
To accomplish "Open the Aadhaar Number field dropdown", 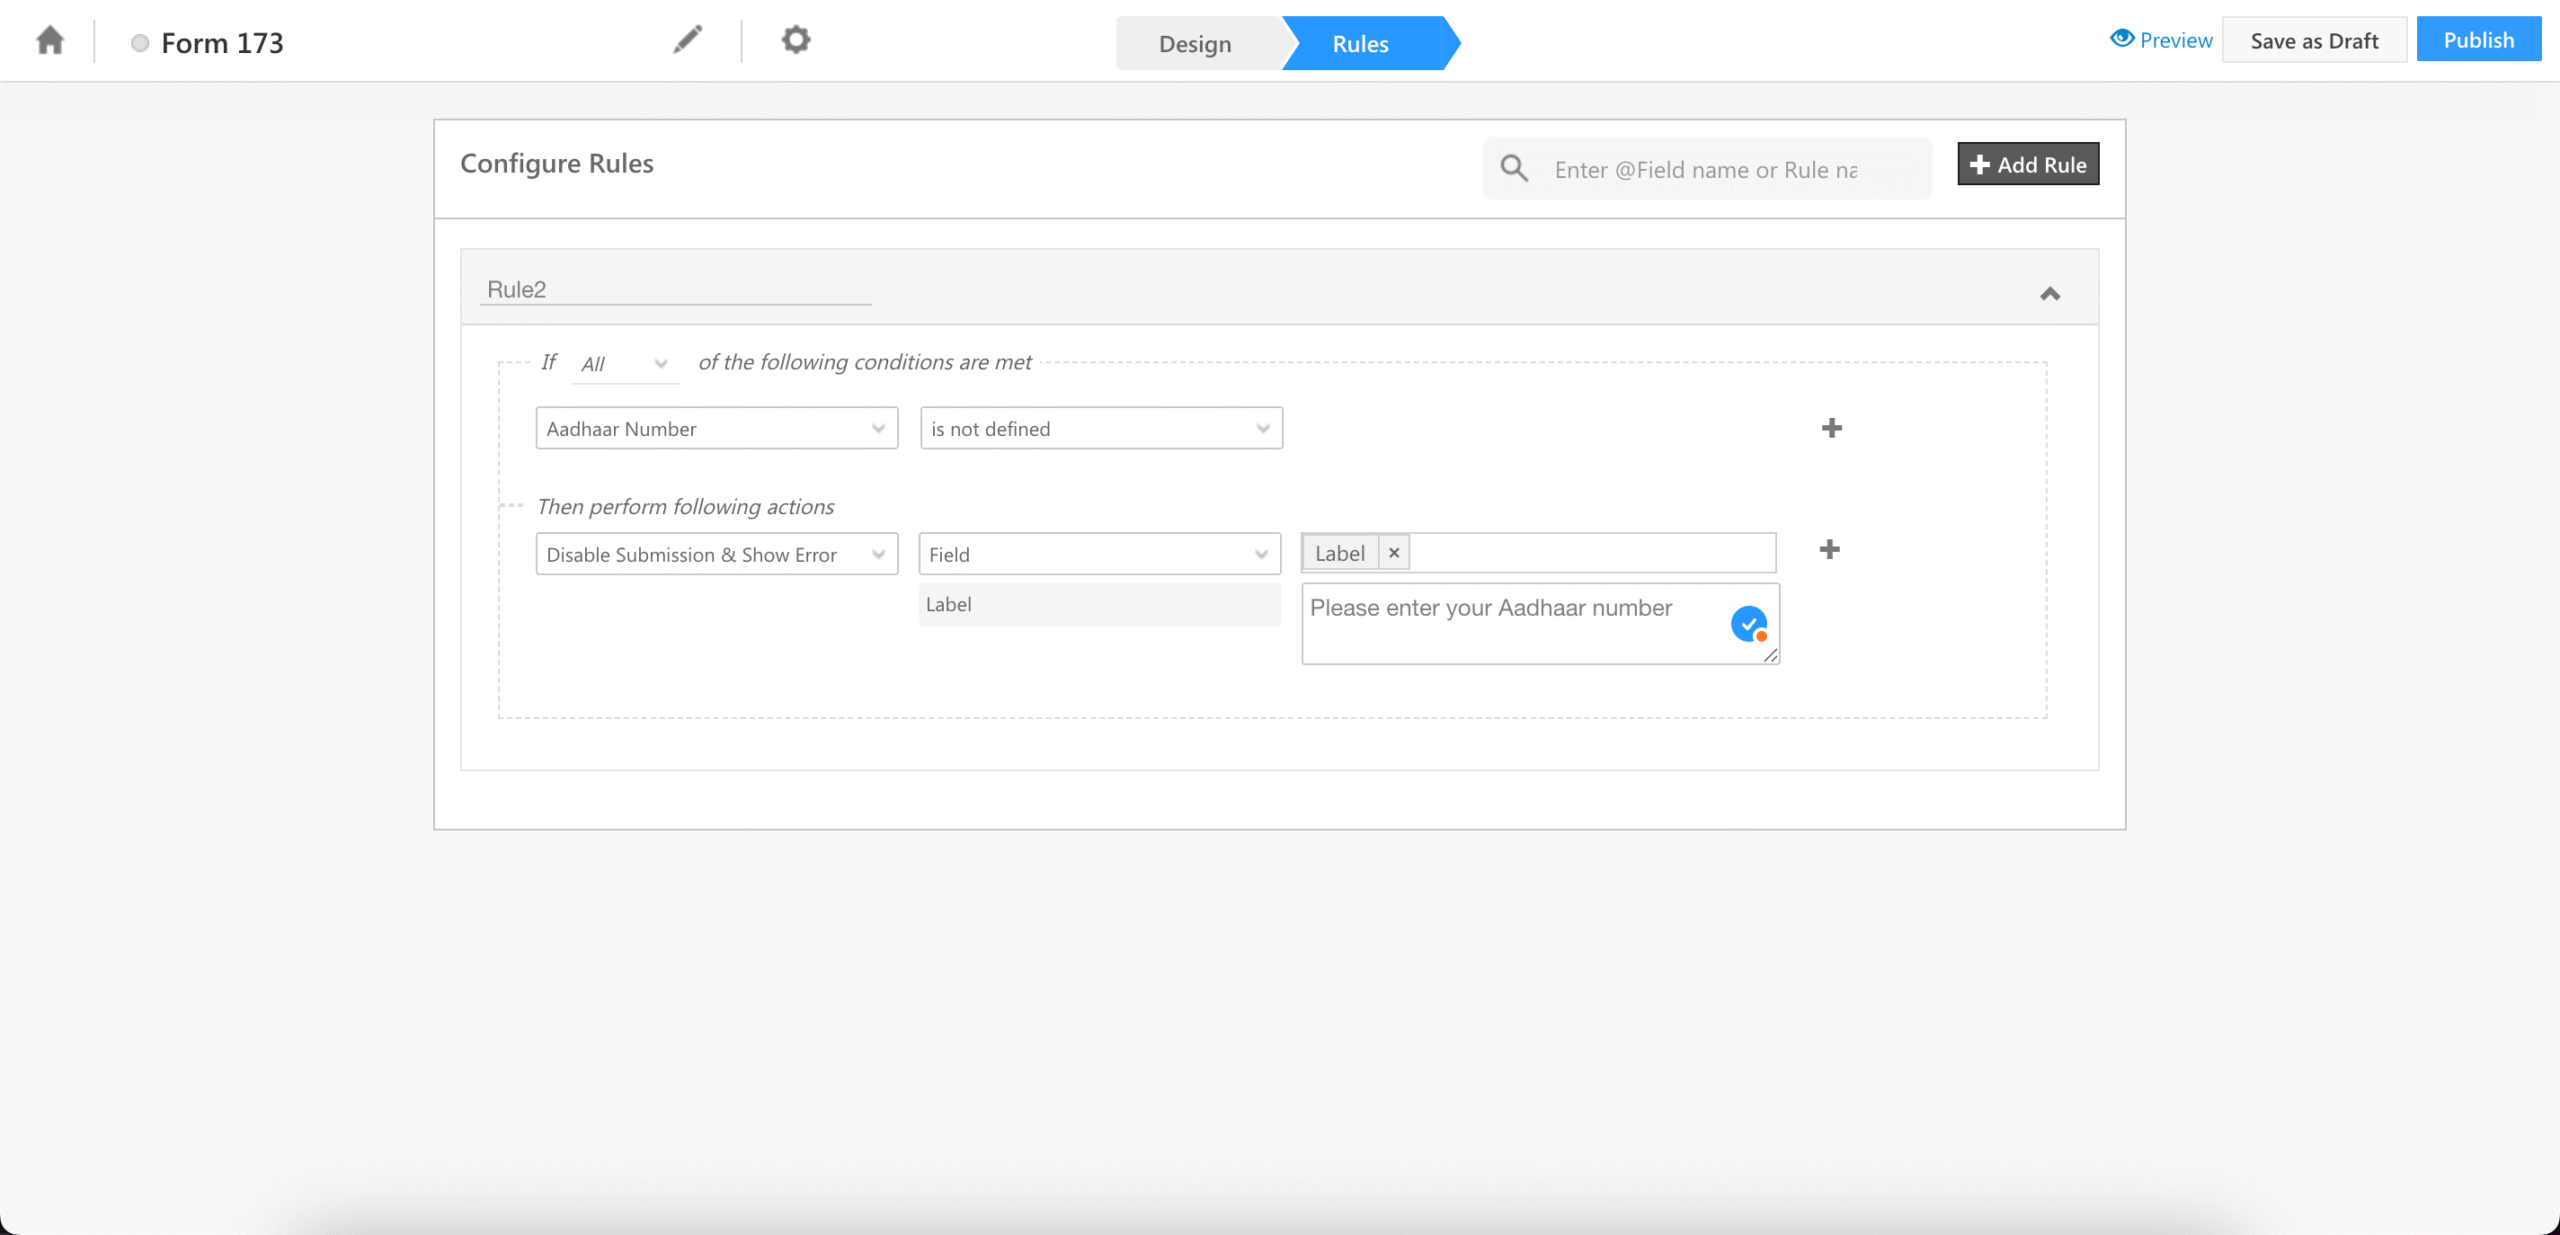I will coord(716,428).
